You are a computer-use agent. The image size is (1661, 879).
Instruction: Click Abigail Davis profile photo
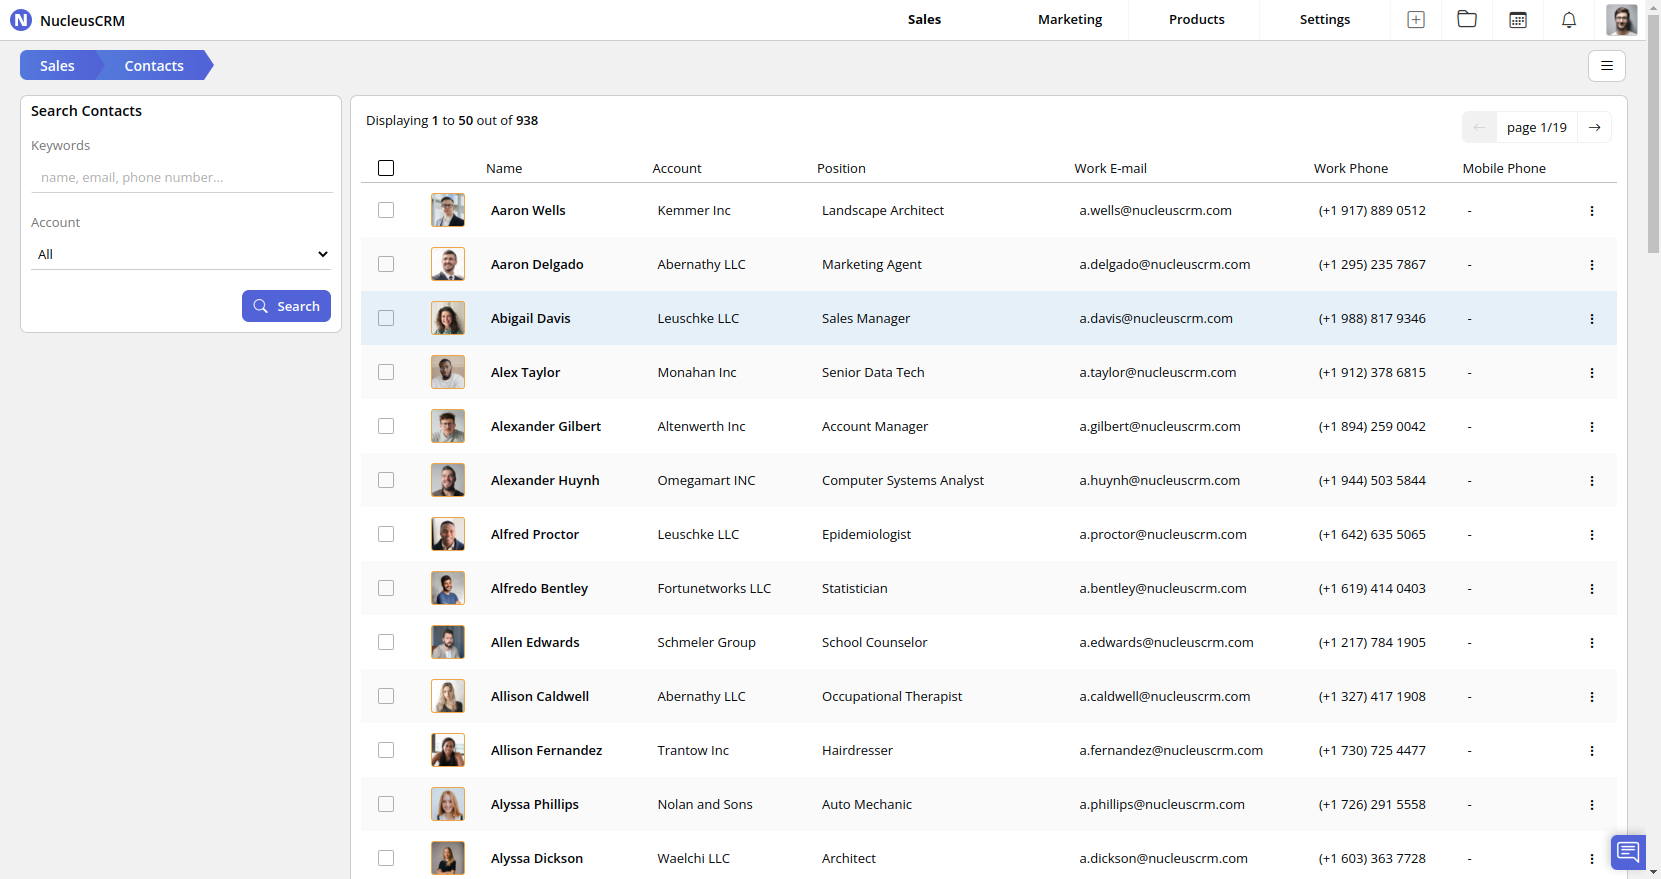click(448, 318)
